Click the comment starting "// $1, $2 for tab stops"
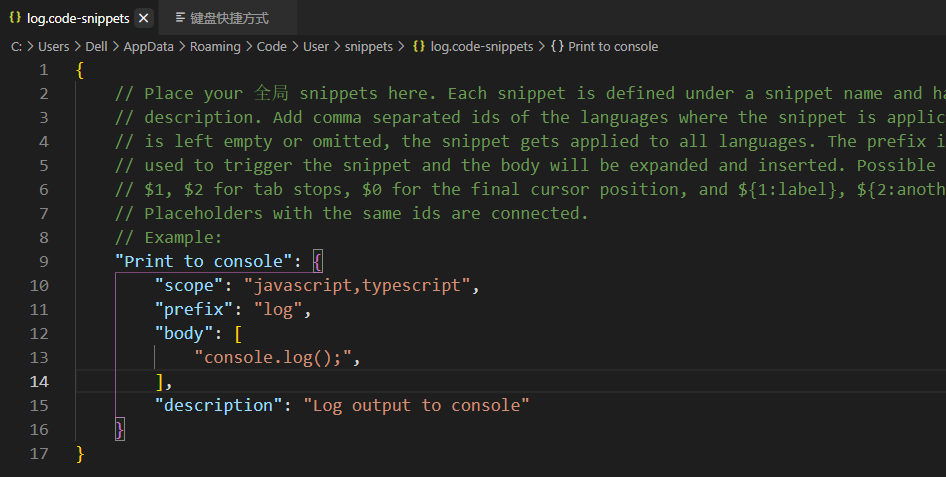The height and width of the screenshot is (477, 946). coord(530,189)
